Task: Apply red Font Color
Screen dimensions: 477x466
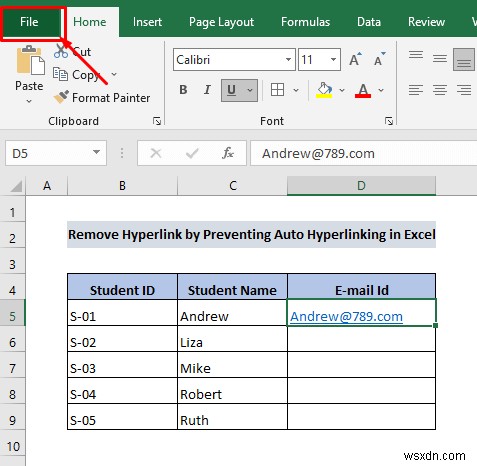Action: pyautogui.click(x=363, y=90)
